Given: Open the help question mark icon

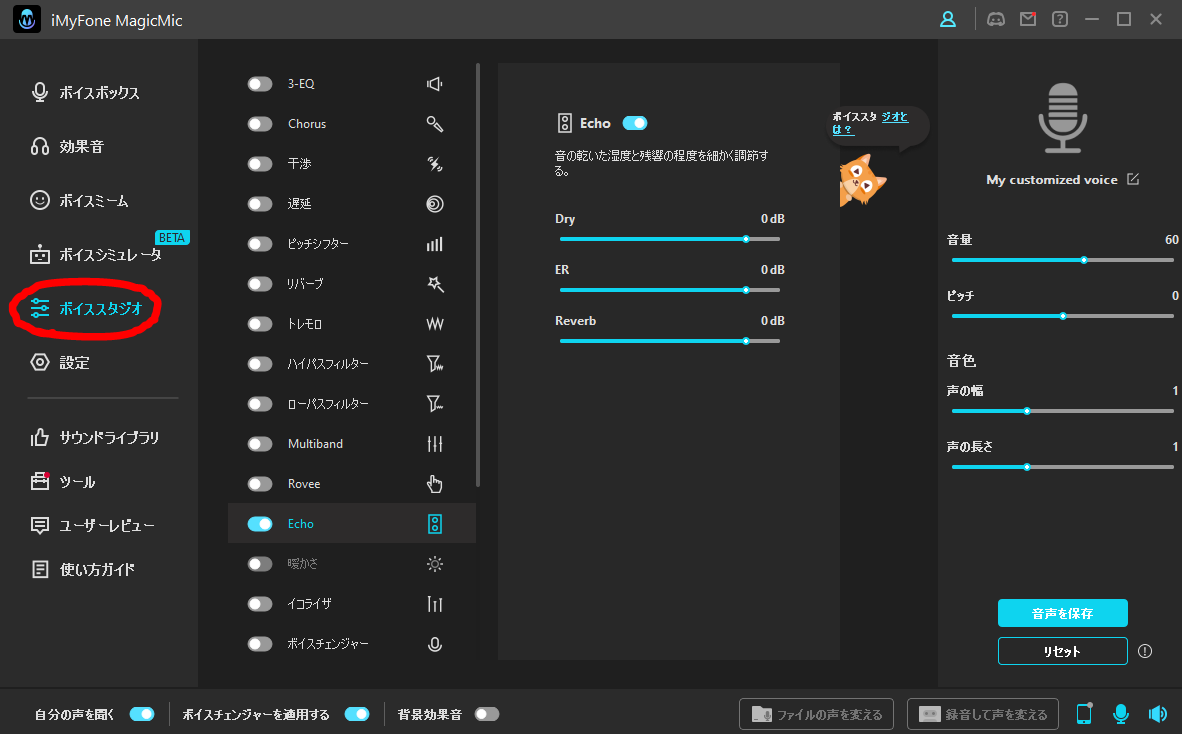Looking at the screenshot, I should pyautogui.click(x=1060, y=19).
